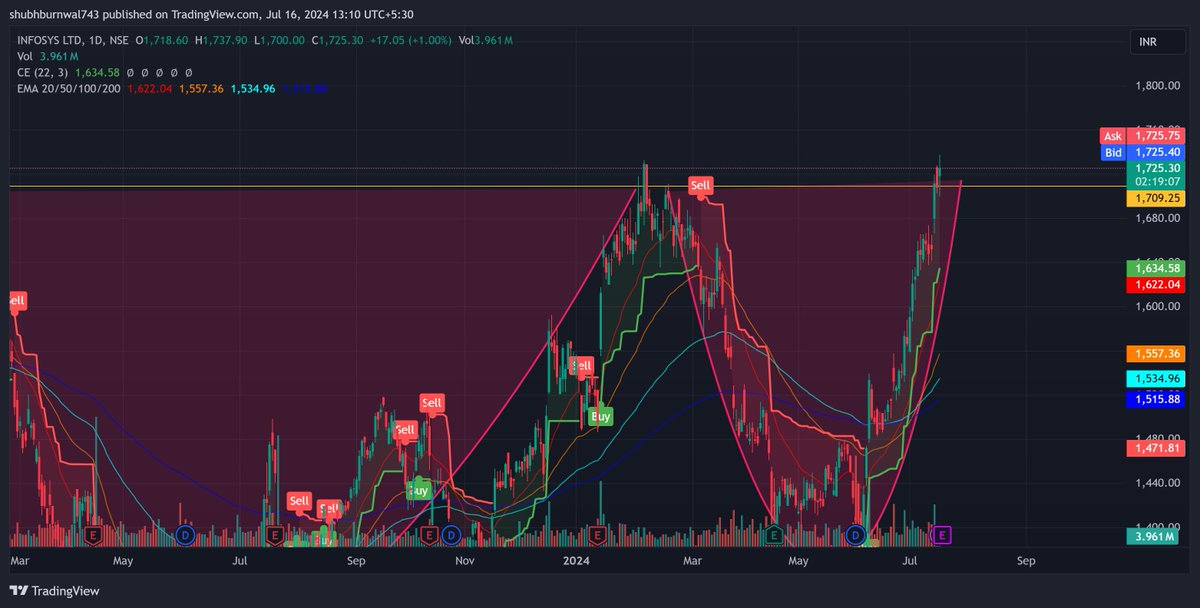Click the Sell bubble near the chart's peak
1200x608 pixels.
tap(700, 185)
